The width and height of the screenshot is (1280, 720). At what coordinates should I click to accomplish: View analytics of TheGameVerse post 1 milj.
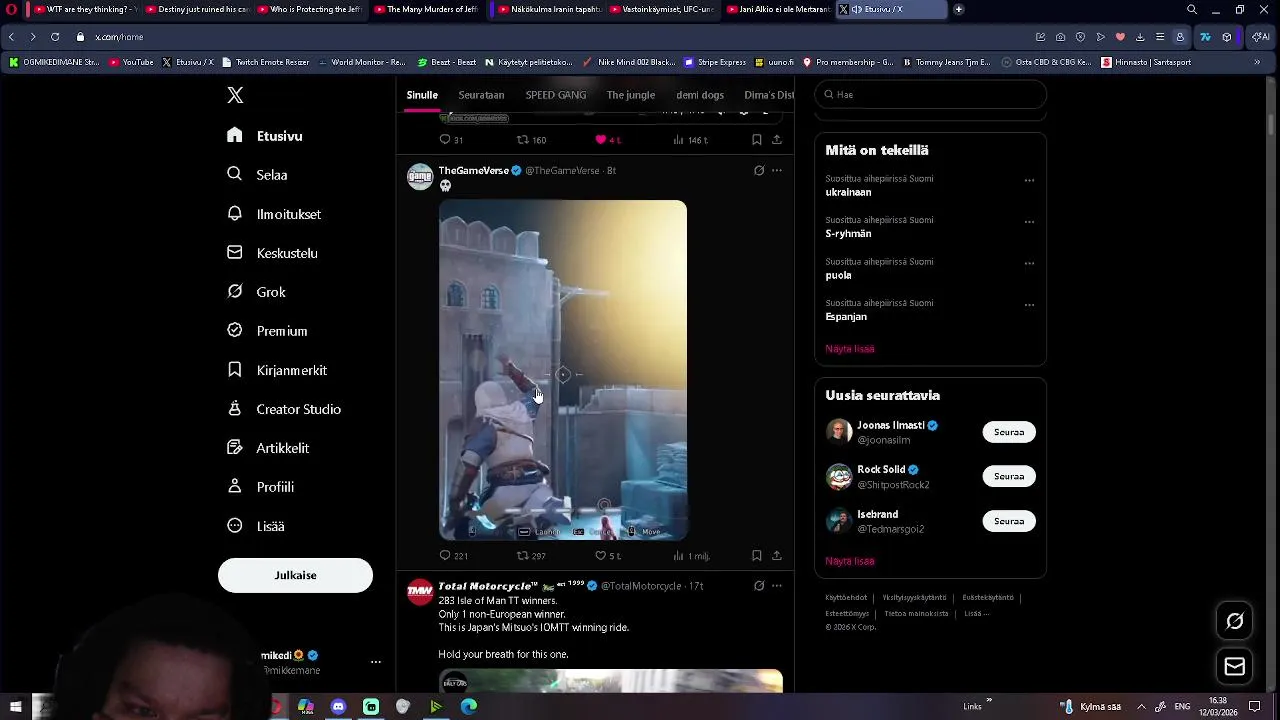(x=691, y=556)
